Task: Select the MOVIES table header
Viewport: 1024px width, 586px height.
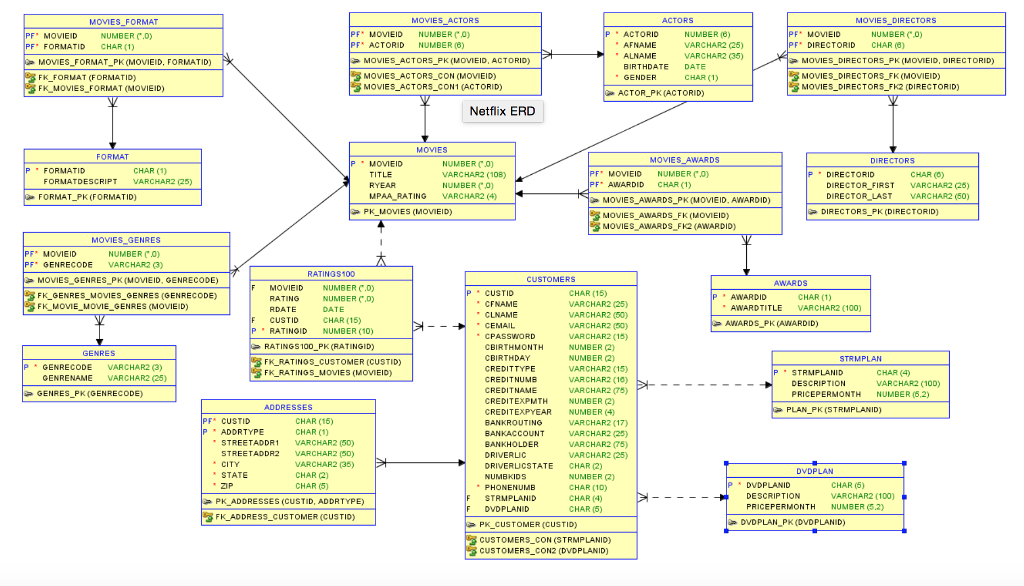Action: click(432, 149)
